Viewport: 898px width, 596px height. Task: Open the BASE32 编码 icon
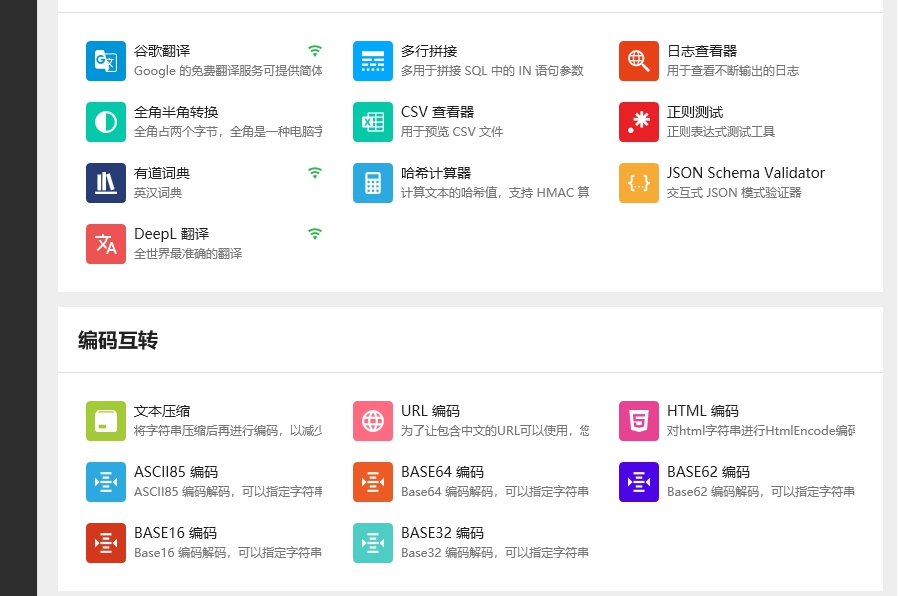372,543
